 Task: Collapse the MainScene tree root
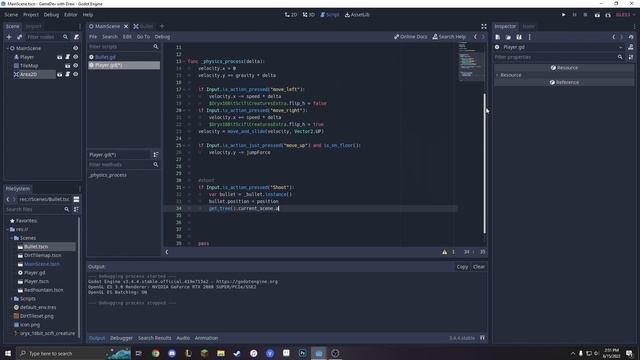coord(7,48)
